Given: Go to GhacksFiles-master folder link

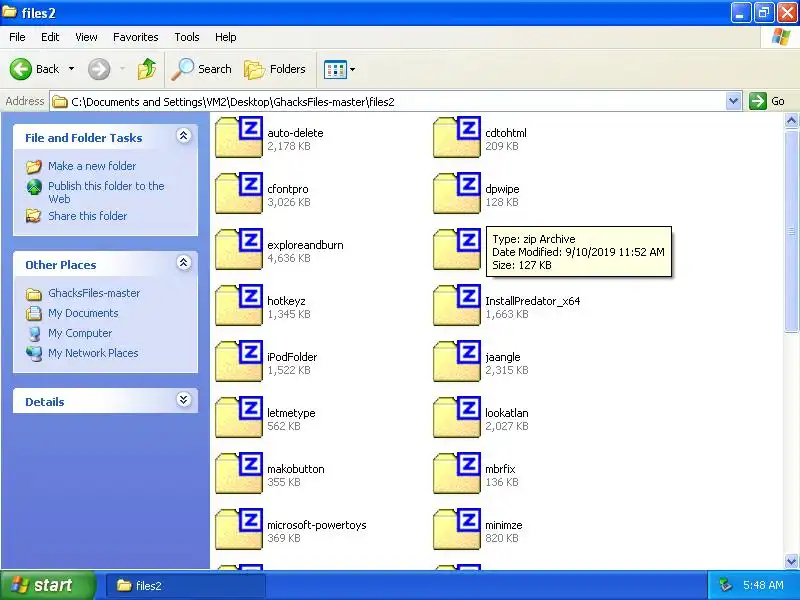Looking at the screenshot, I should [94, 293].
